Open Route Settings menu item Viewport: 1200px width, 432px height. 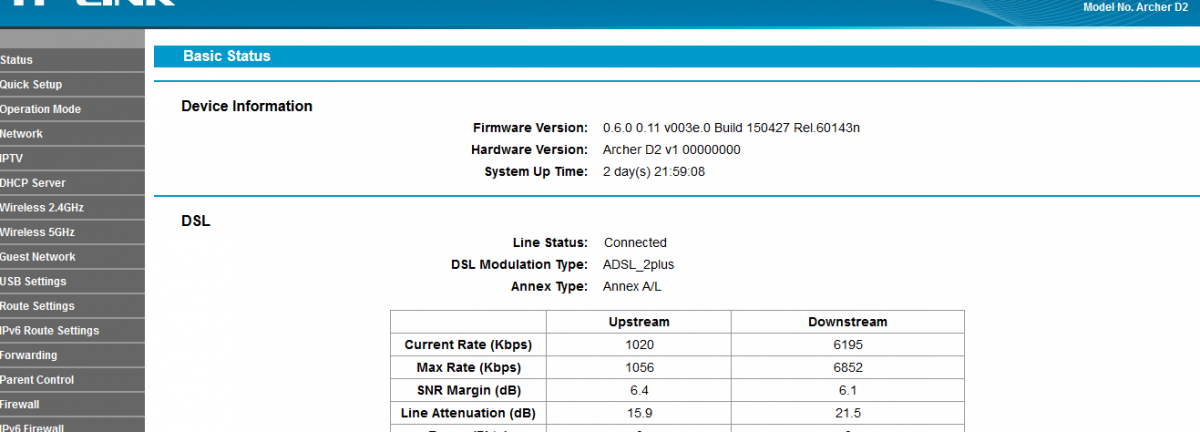pyautogui.click(x=72, y=306)
